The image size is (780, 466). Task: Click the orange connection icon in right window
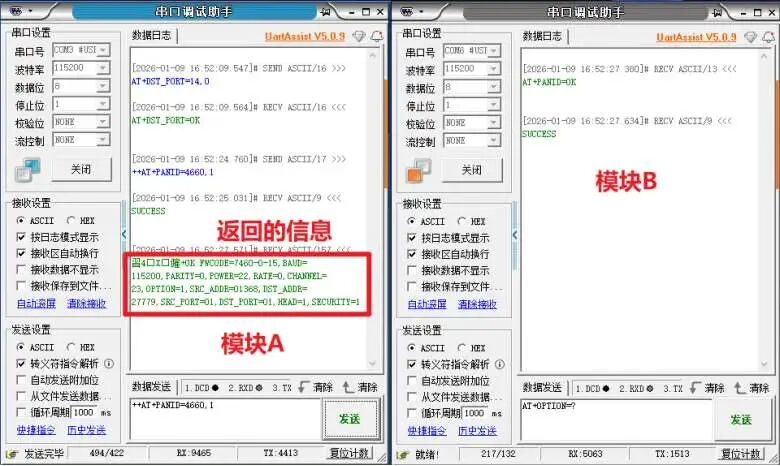pyautogui.click(x=418, y=171)
